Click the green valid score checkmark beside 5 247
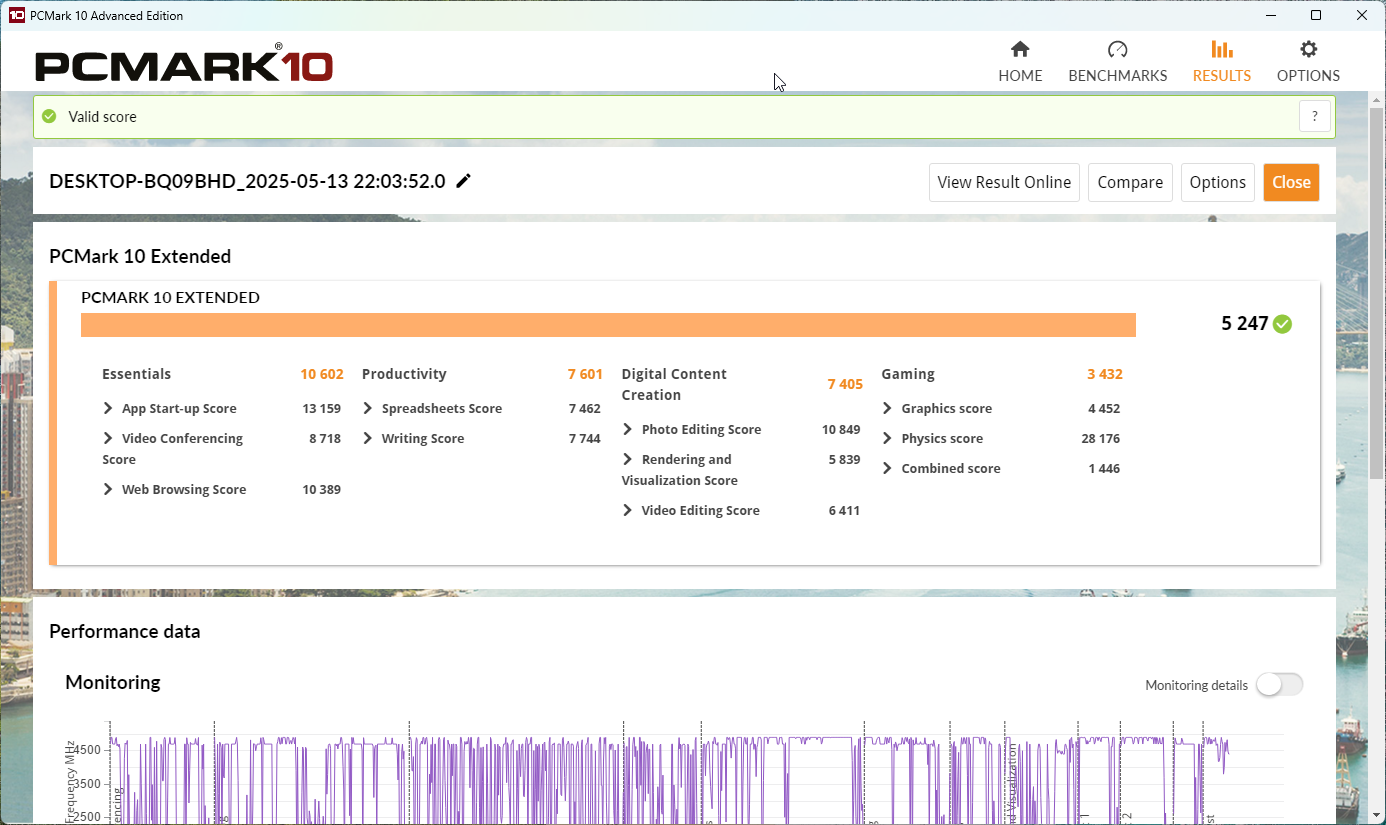 pos(1282,324)
